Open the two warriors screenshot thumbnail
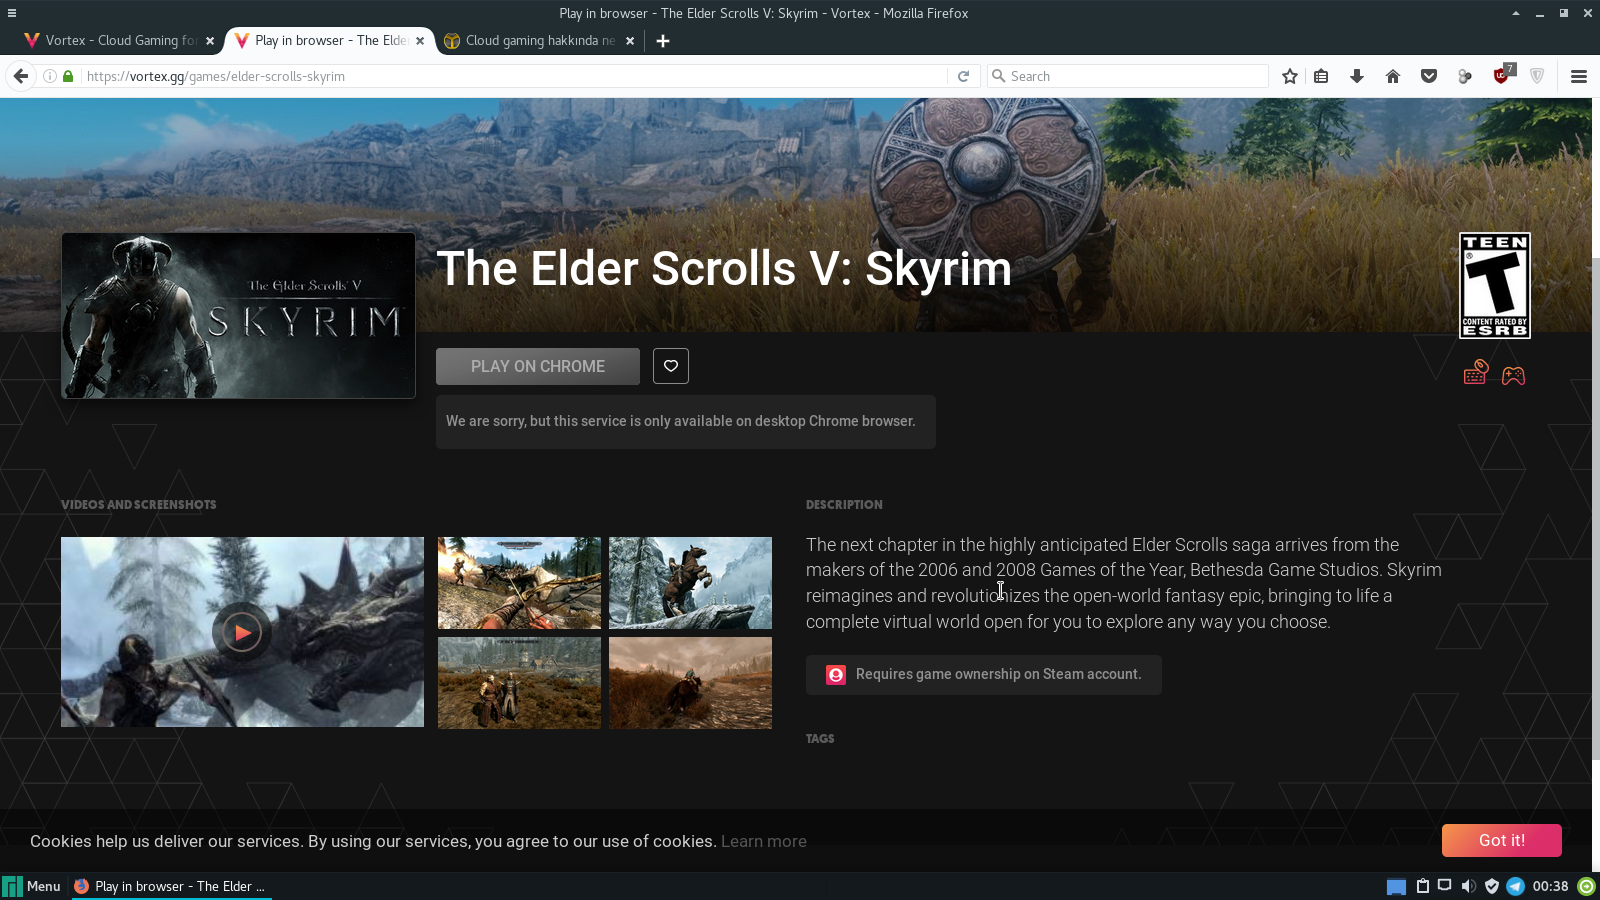The height and width of the screenshot is (900, 1600). 520,683
